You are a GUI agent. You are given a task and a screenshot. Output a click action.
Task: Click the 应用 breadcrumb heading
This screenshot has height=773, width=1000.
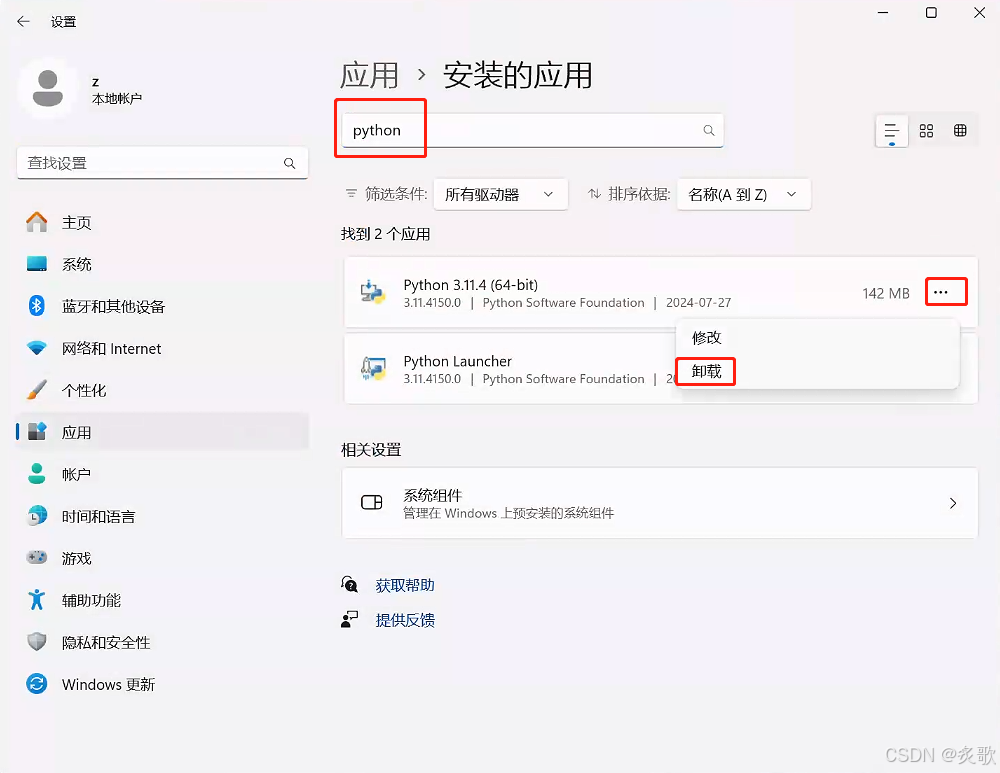(x=370, y=75)
